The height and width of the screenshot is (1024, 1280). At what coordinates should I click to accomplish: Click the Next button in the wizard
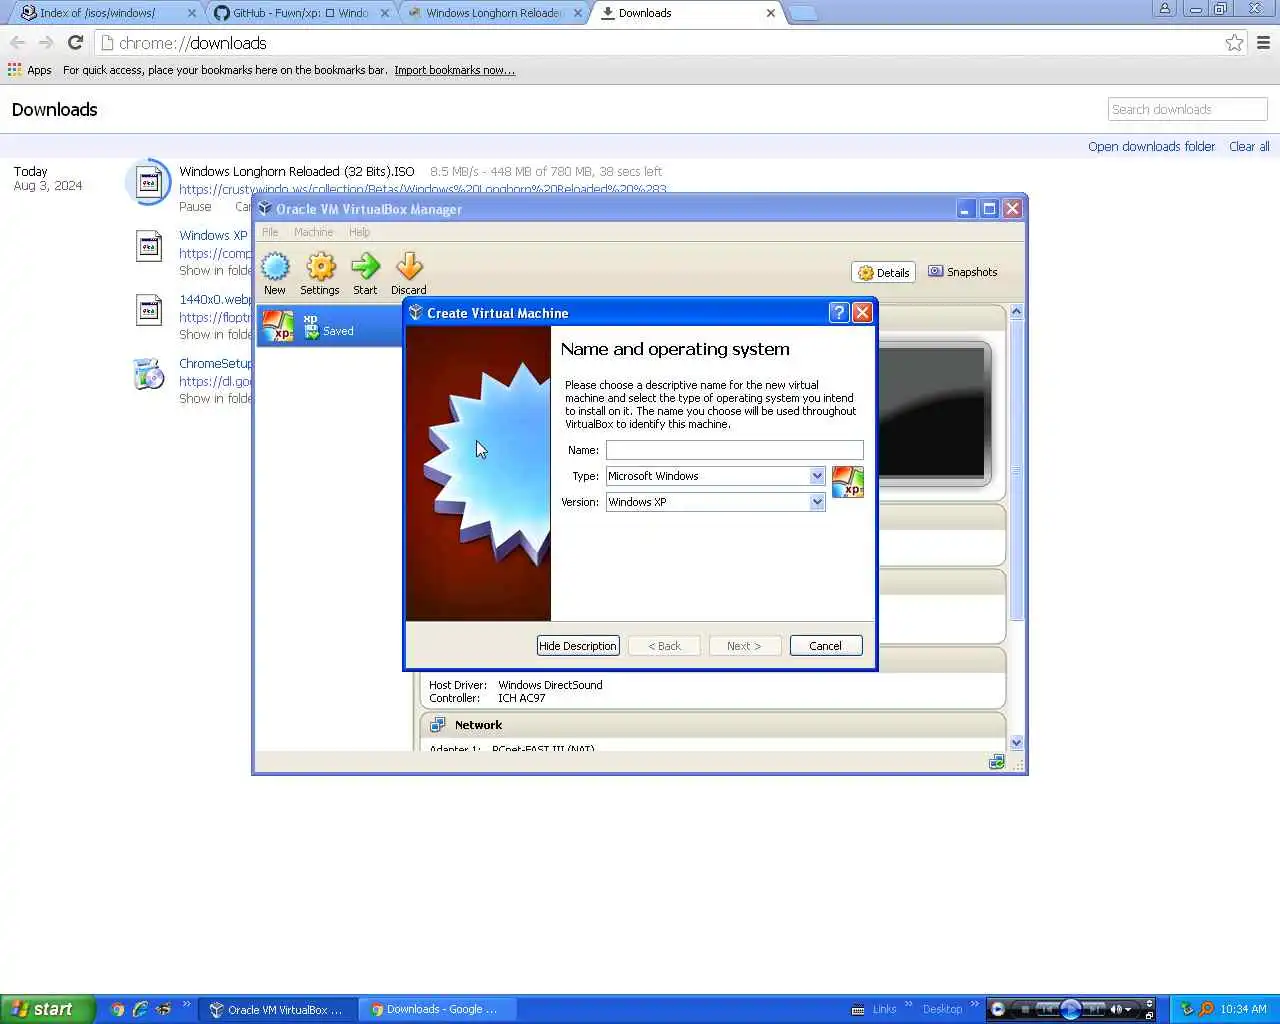click(x=744, y=646)
